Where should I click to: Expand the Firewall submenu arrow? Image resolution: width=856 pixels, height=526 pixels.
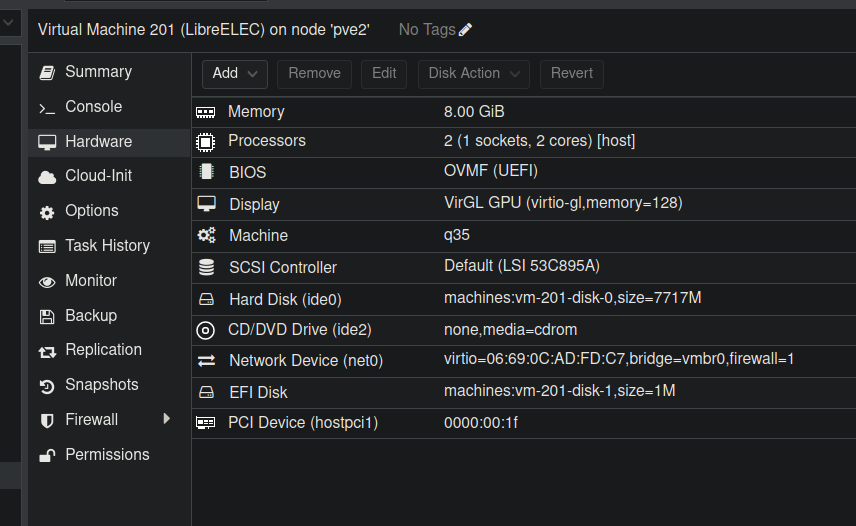[167, 419]
